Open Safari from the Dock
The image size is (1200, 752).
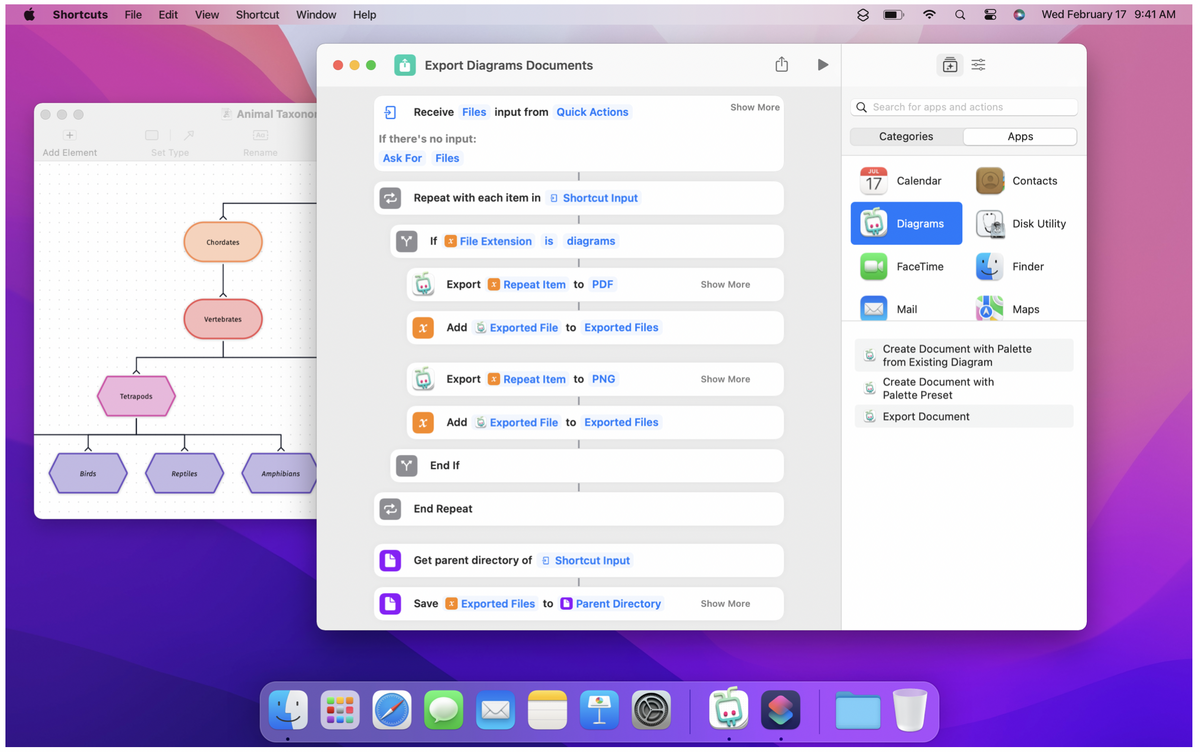[392, 711]
